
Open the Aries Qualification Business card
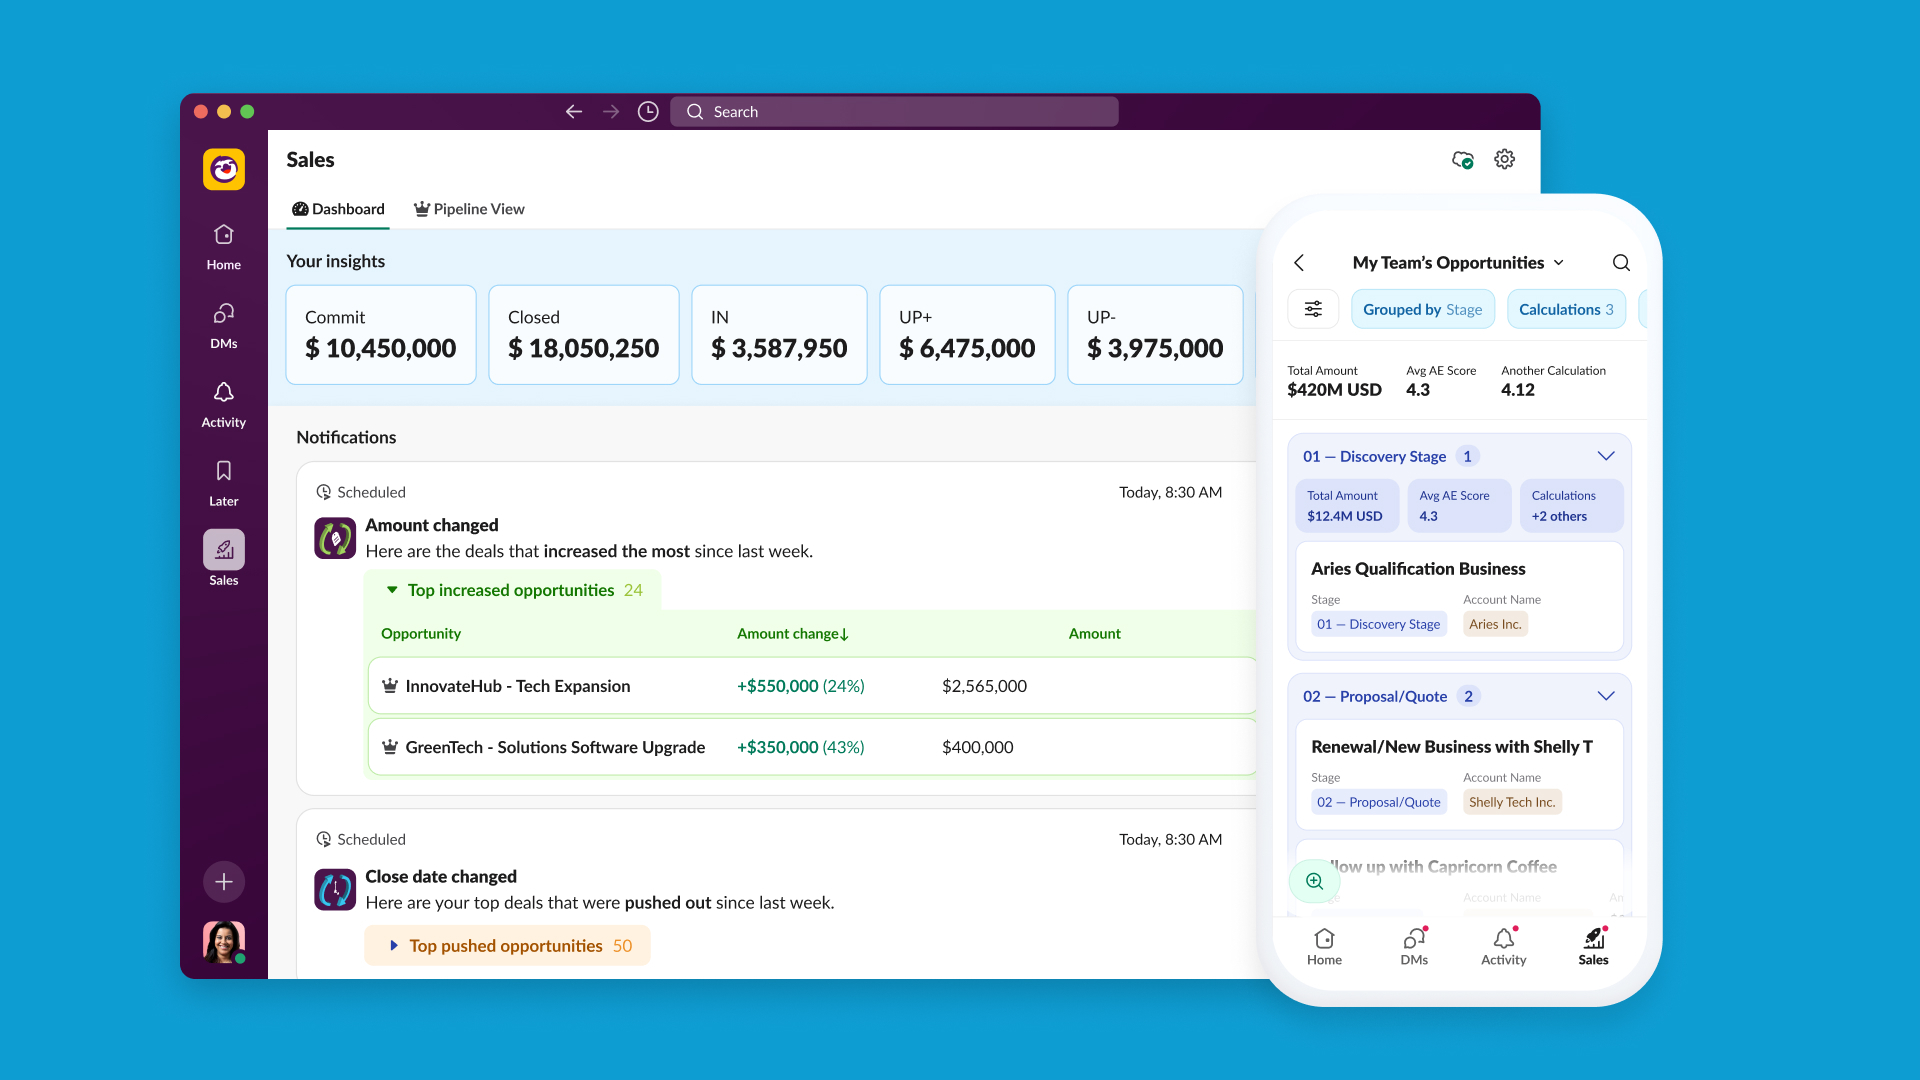1418,568
